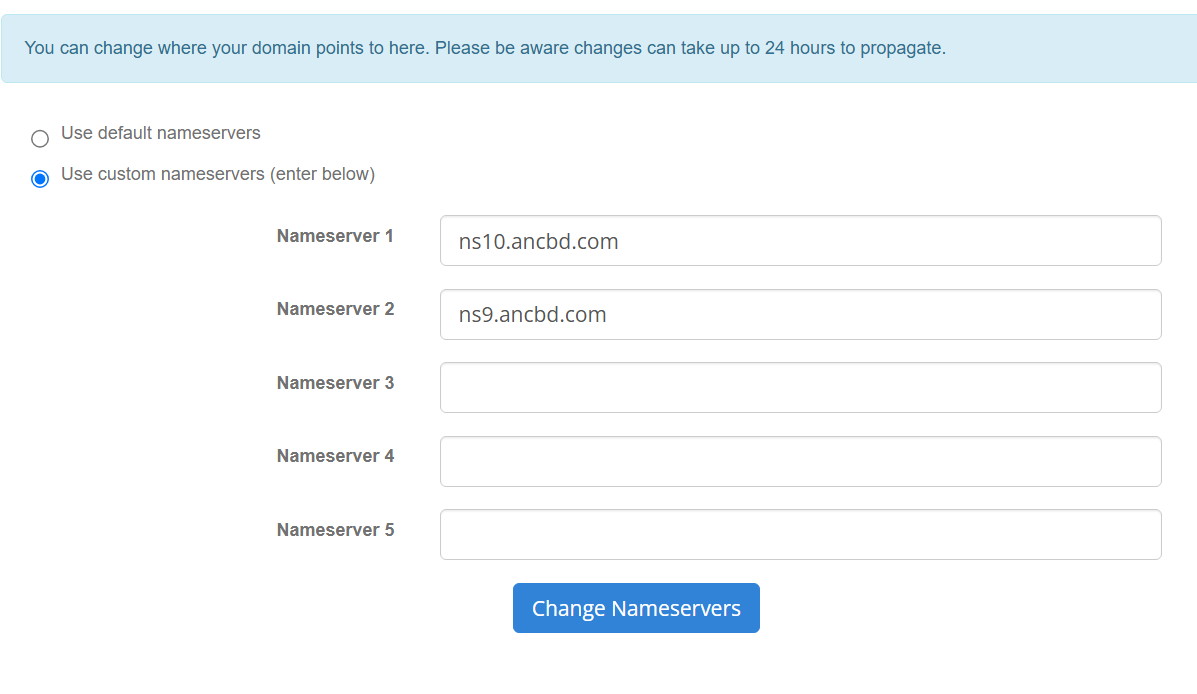
Task: Click the 'Use default nameservers' label text
Action: [160, 133]
